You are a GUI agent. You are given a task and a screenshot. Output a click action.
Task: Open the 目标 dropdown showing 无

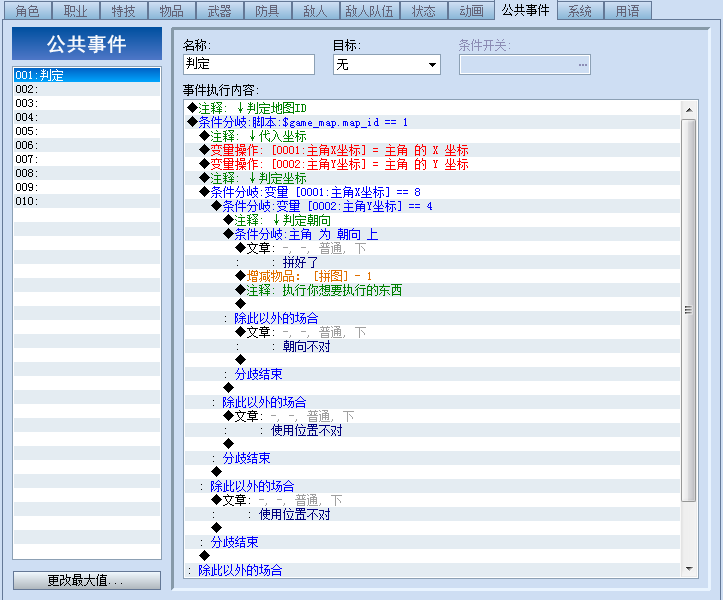point(386,64)
